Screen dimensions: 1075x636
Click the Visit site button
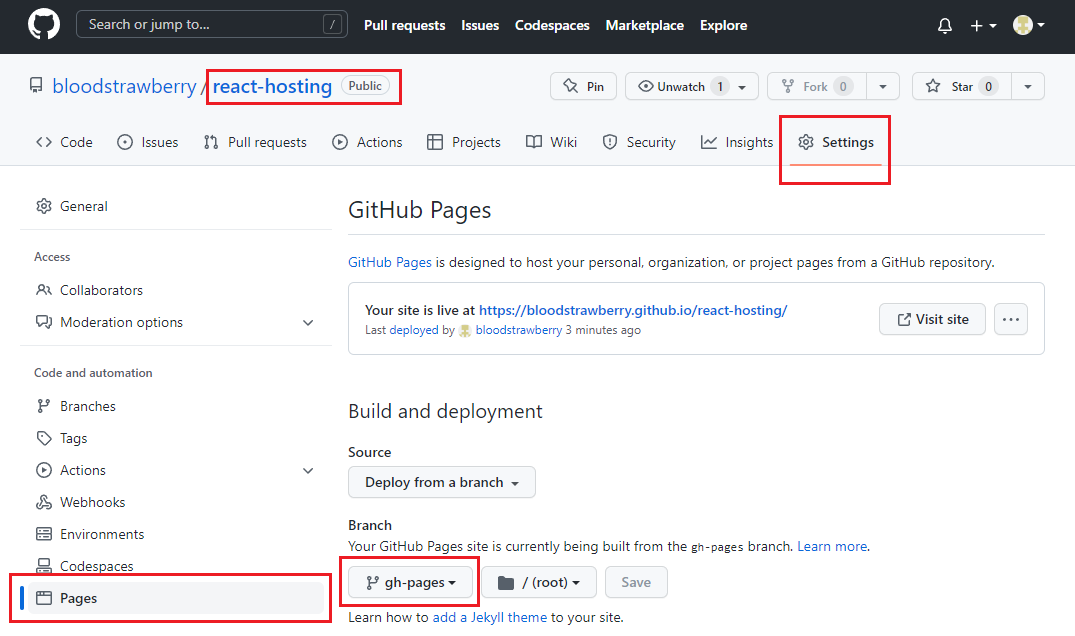(932, 319)
